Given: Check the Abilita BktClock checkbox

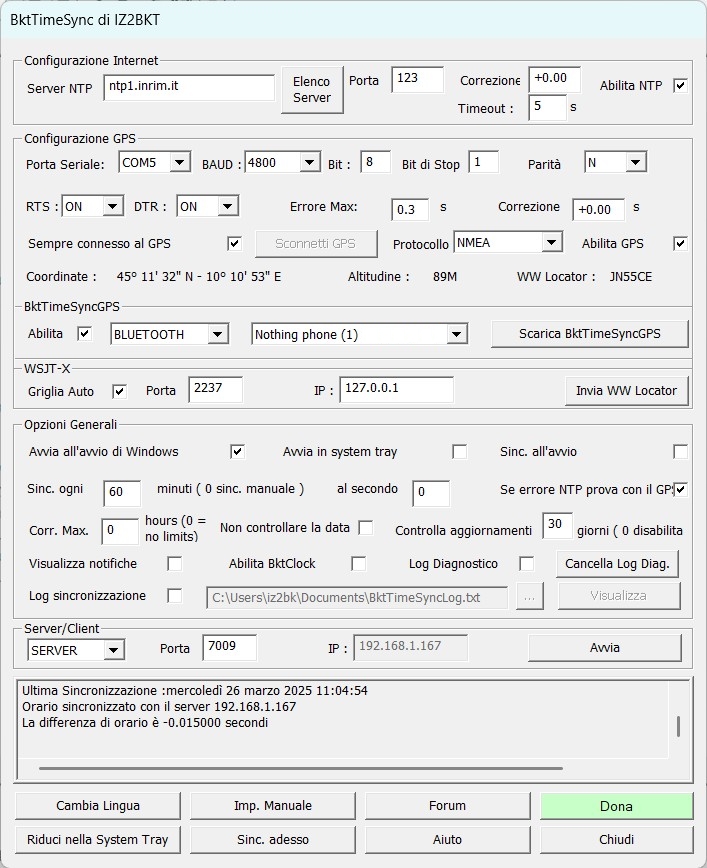Looking at the screenshot, I should pyautogui.click(x=359, y=564).
